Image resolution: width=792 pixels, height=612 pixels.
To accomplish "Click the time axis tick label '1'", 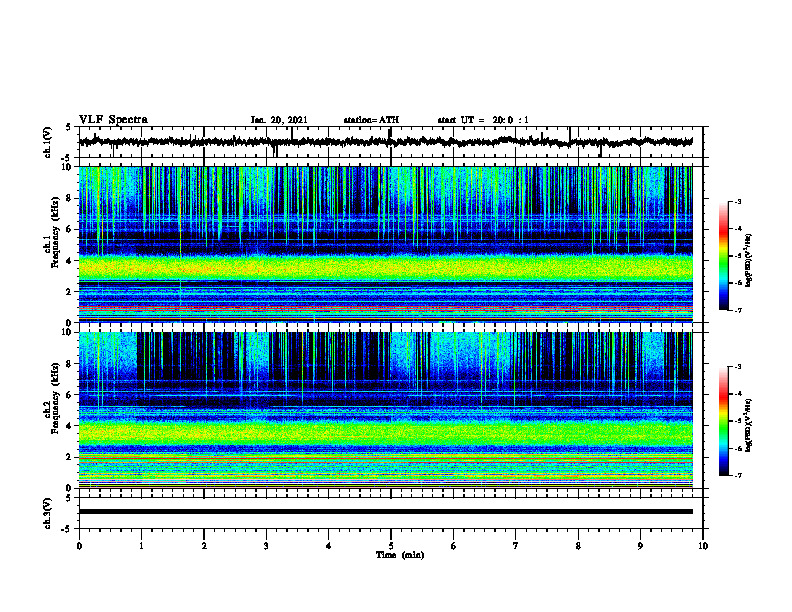I will click(x=141, y=546).
